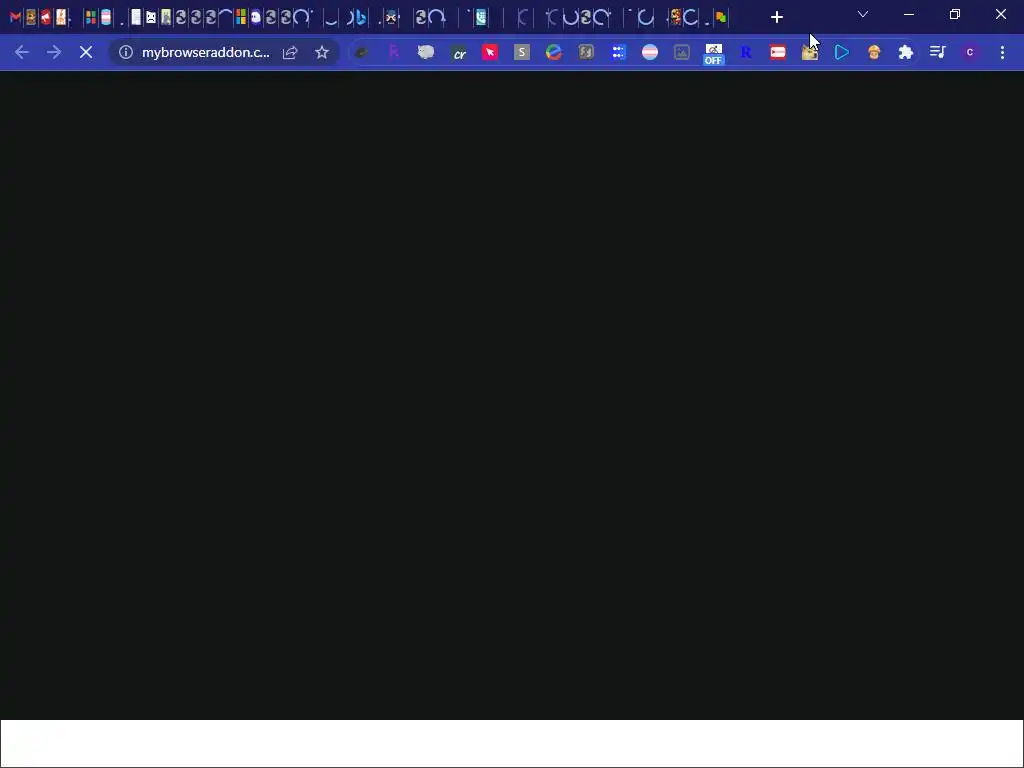Open the purple R extension

[393, 52]
